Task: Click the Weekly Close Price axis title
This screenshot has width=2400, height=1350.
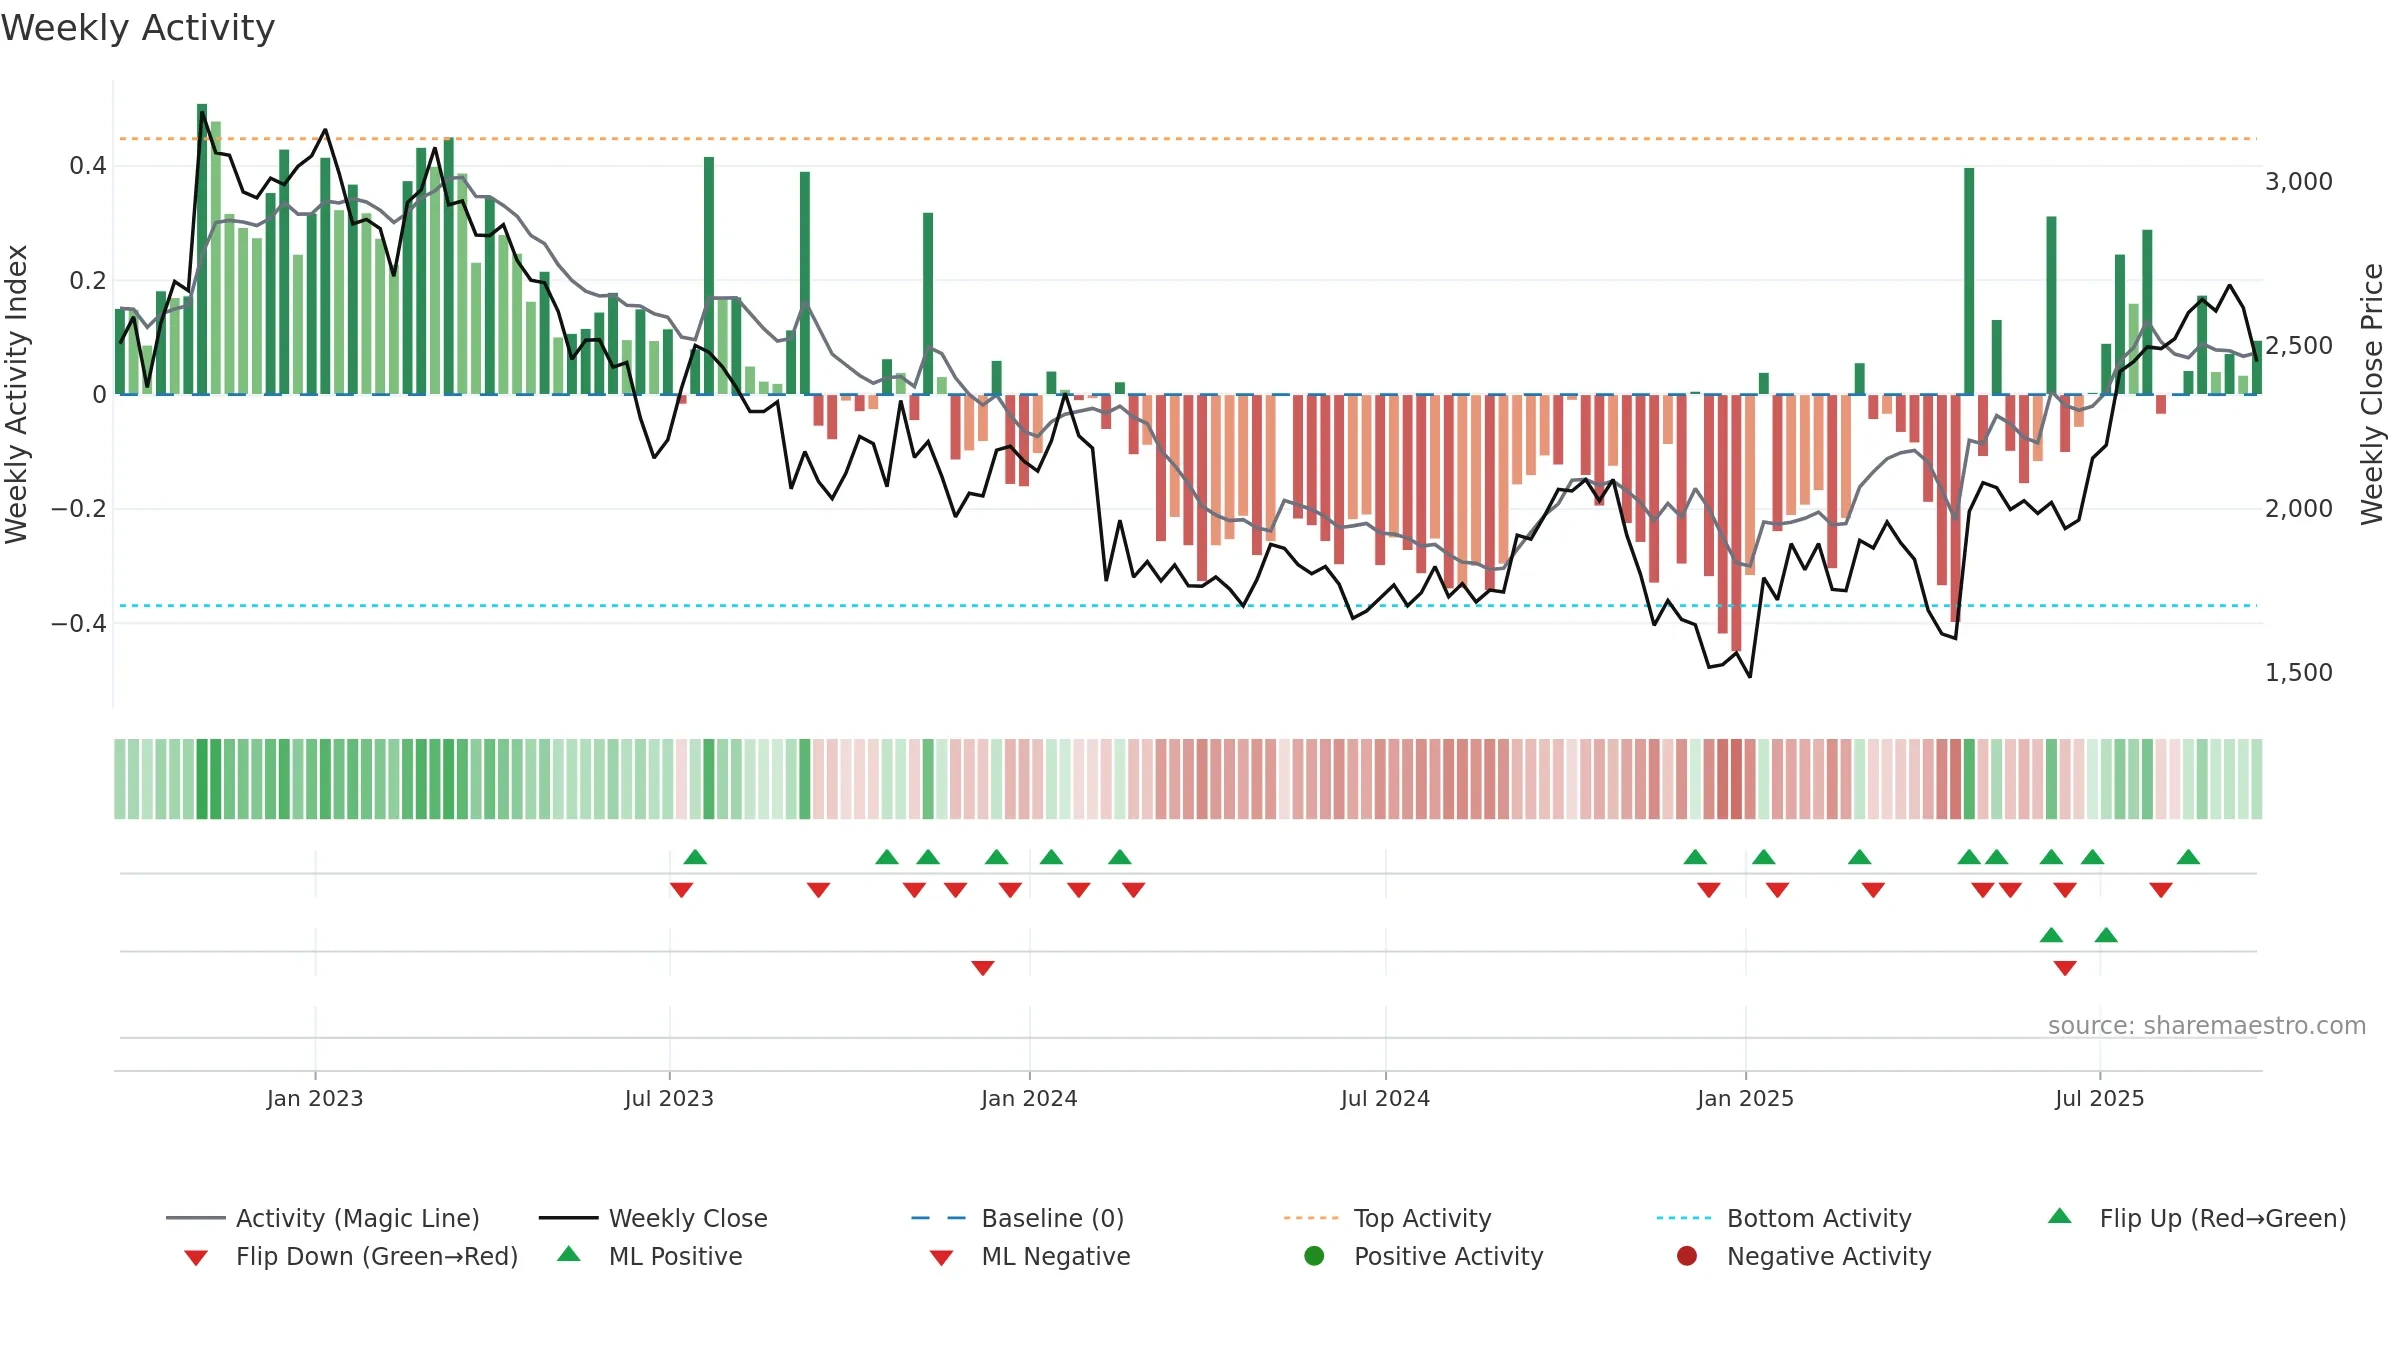Action: pos(2372,394)
